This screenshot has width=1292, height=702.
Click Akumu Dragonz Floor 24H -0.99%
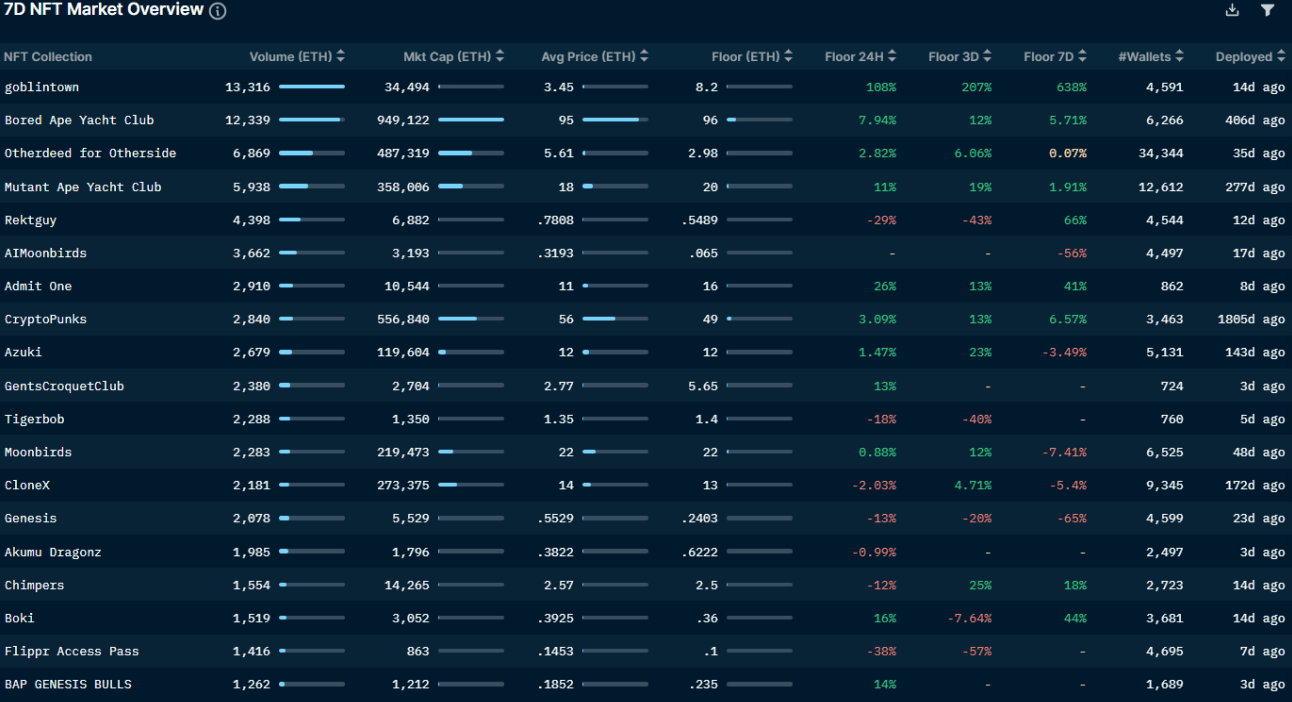tap(874, 552)
